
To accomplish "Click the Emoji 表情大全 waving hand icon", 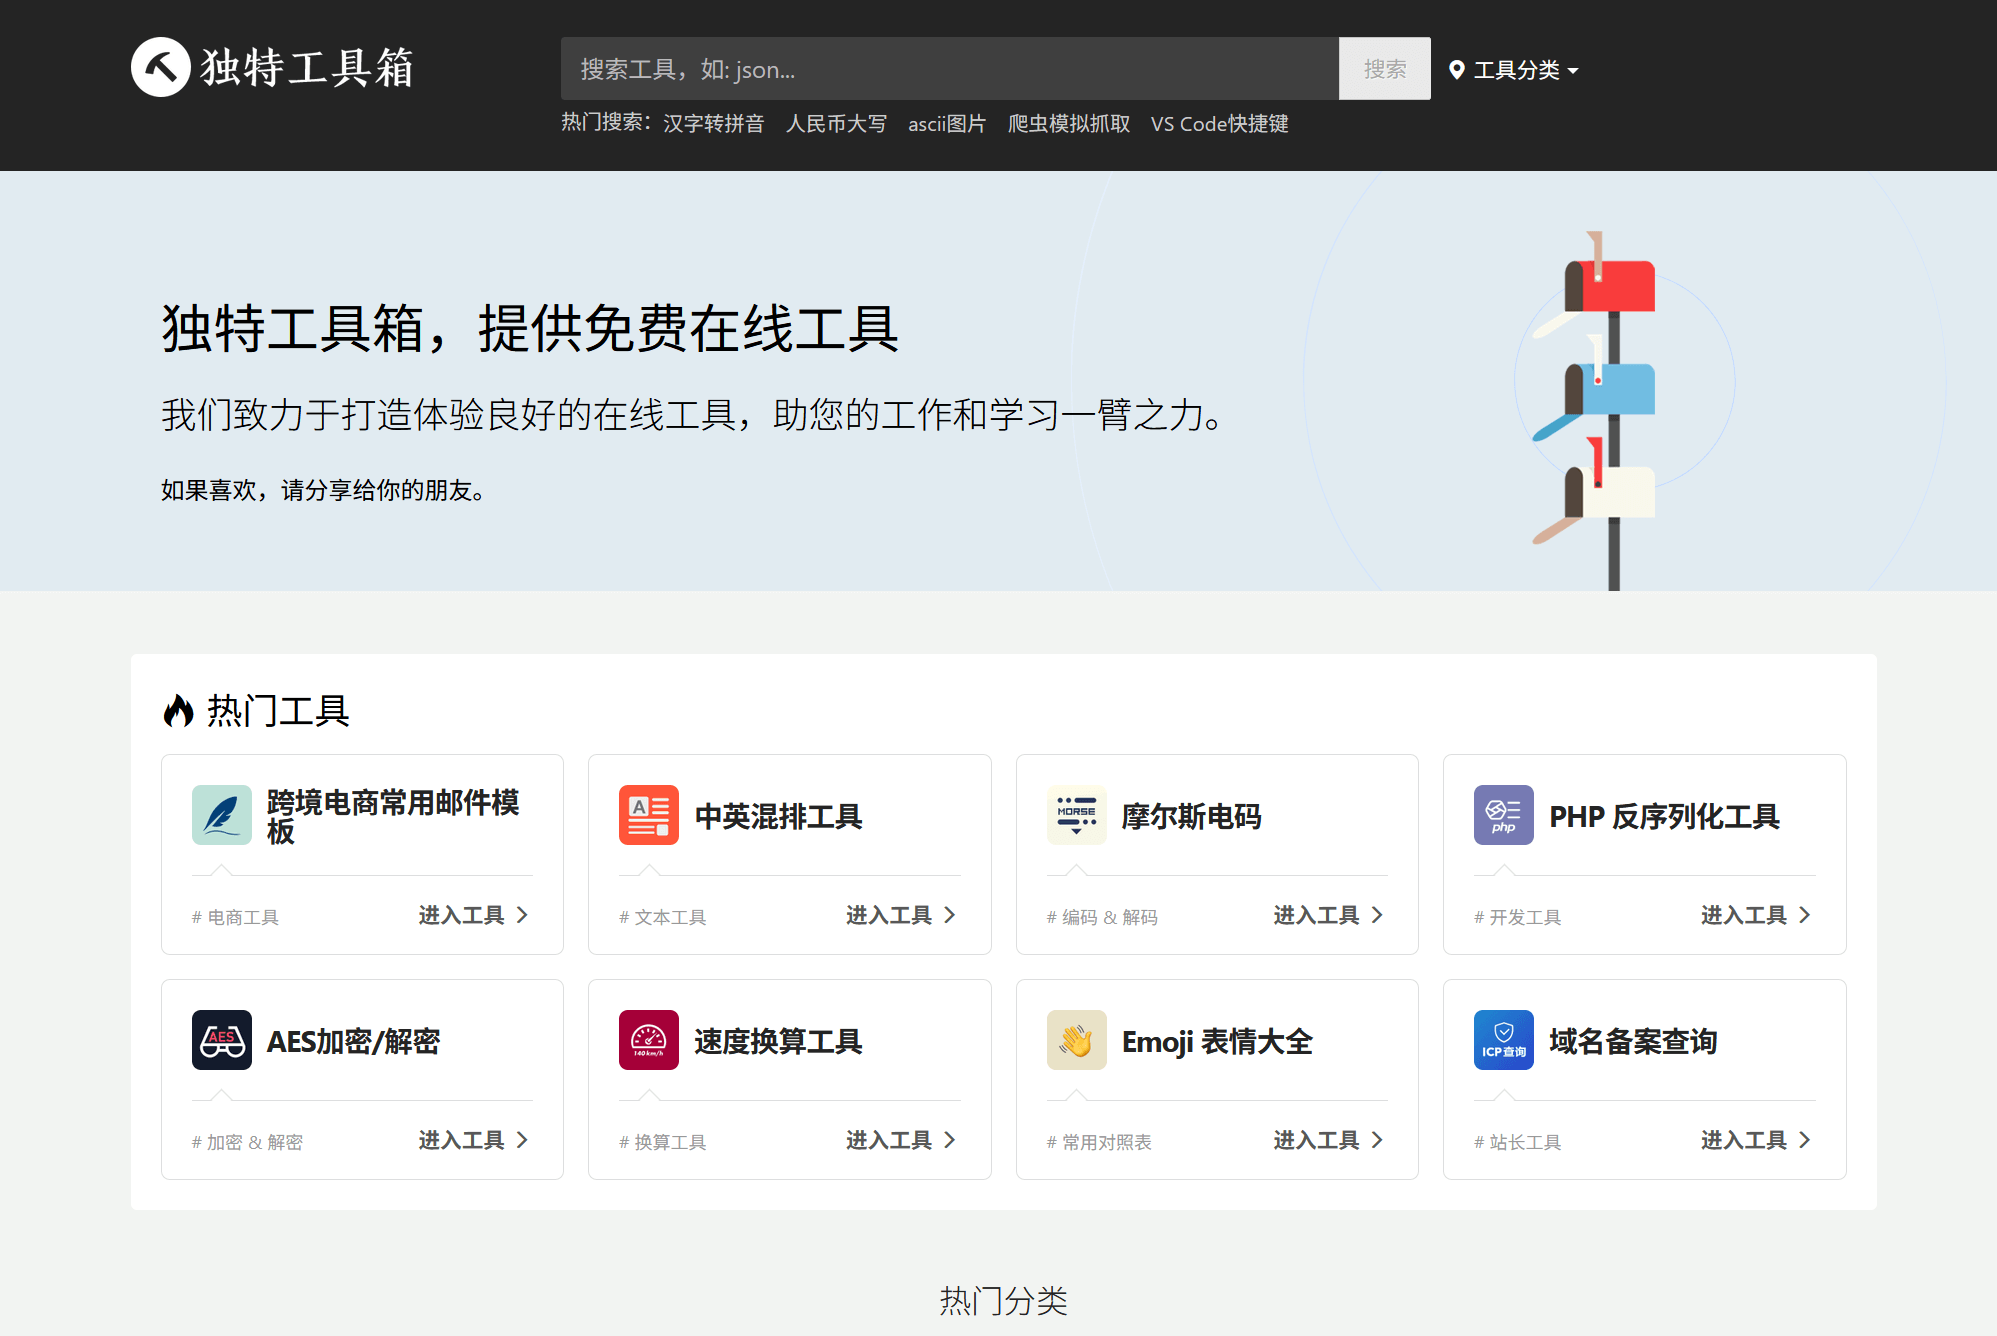I will coord(1076,1040).
